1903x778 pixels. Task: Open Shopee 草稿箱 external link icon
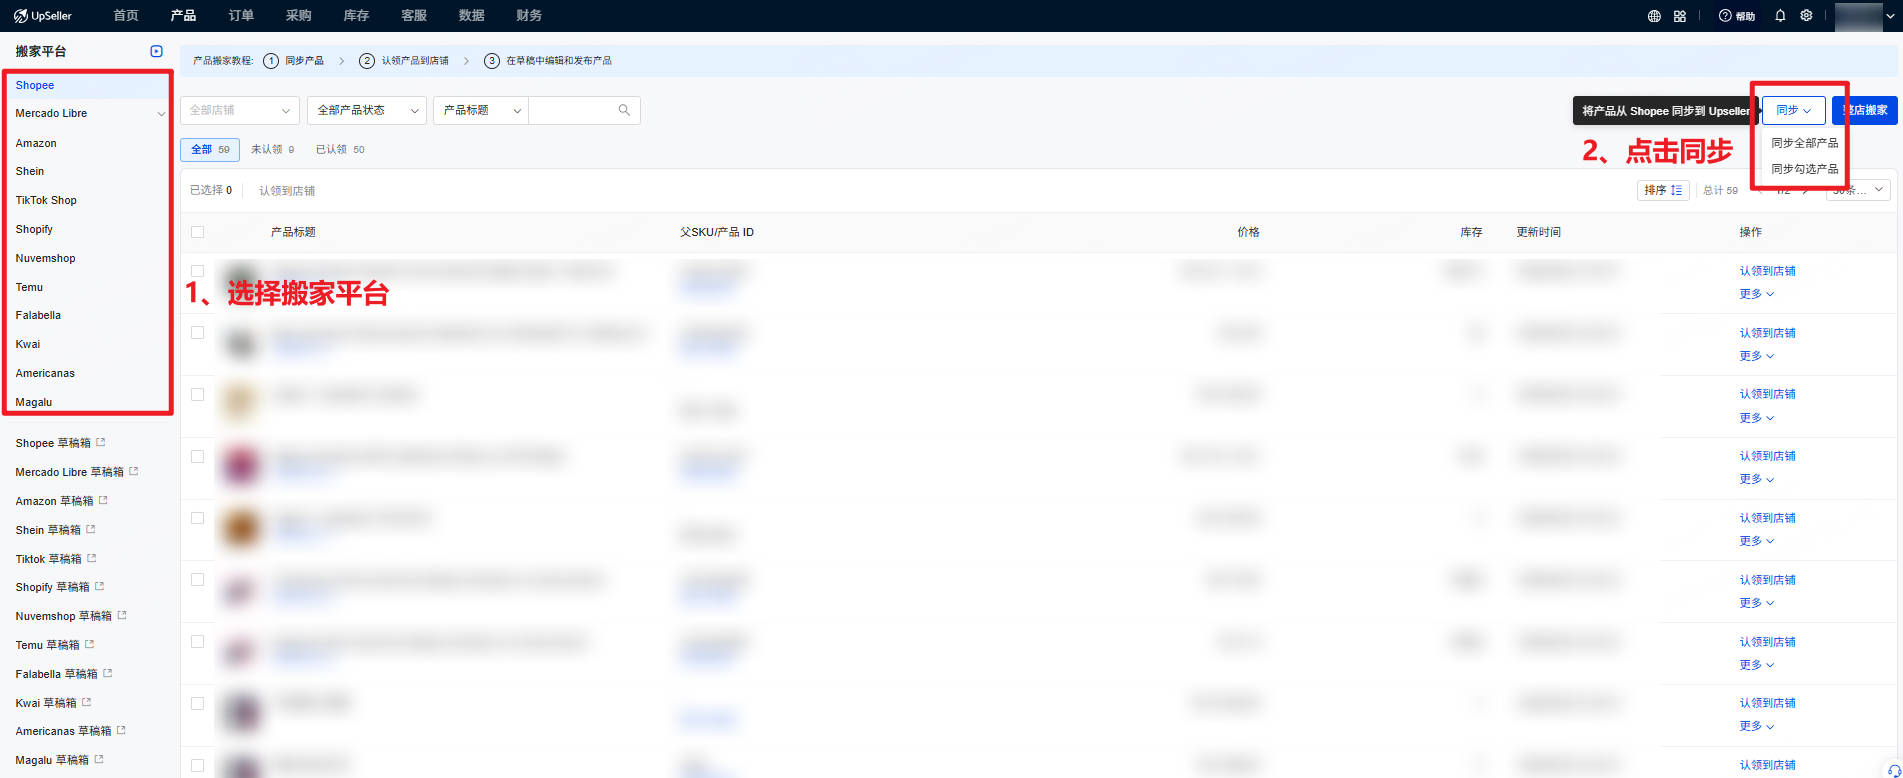tap(101, 442)
